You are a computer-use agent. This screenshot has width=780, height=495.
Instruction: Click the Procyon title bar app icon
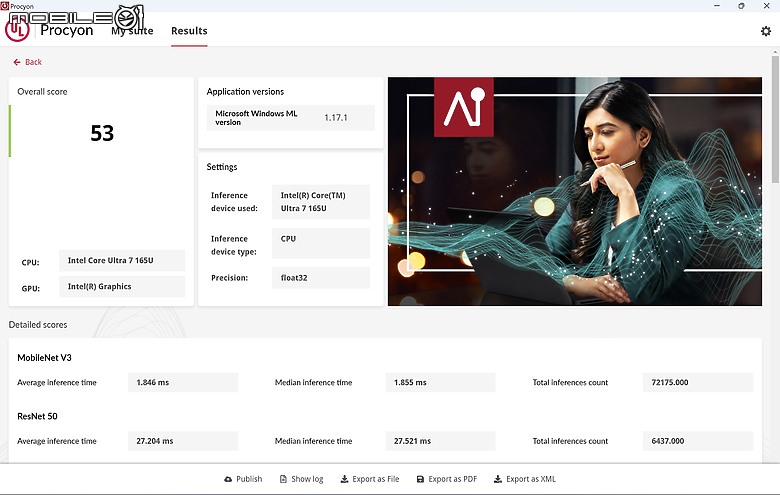4,6
